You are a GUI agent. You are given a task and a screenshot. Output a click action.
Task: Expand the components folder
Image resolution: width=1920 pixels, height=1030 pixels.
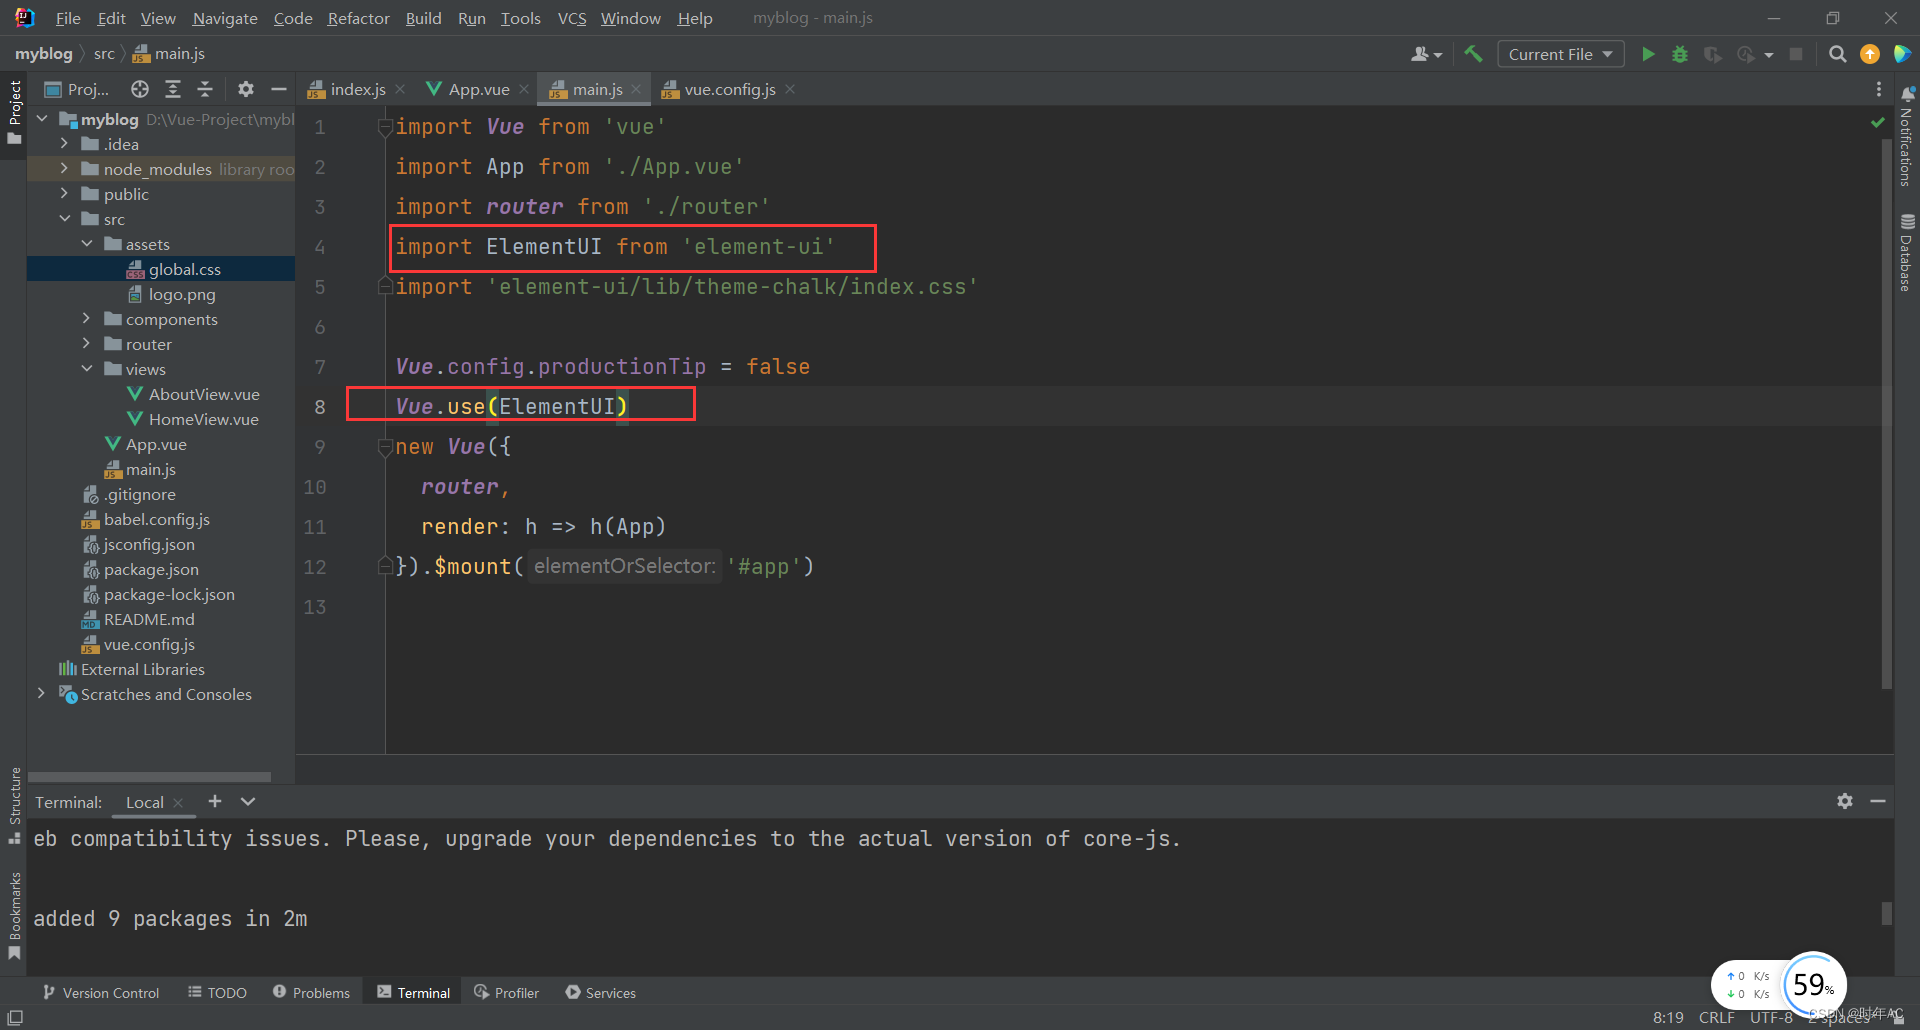88,318
